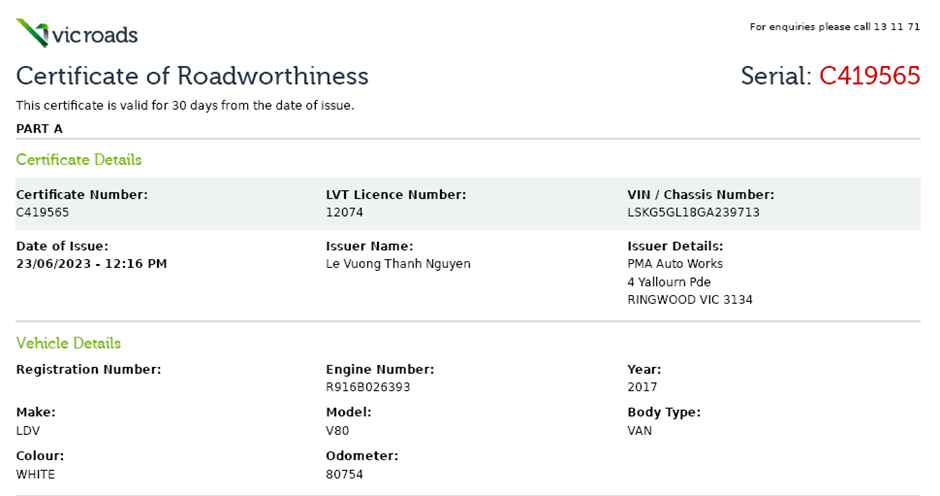Click the RINGWOOD VIC 3134 address line
Screen dimensions: 940x496
(689, 300)
